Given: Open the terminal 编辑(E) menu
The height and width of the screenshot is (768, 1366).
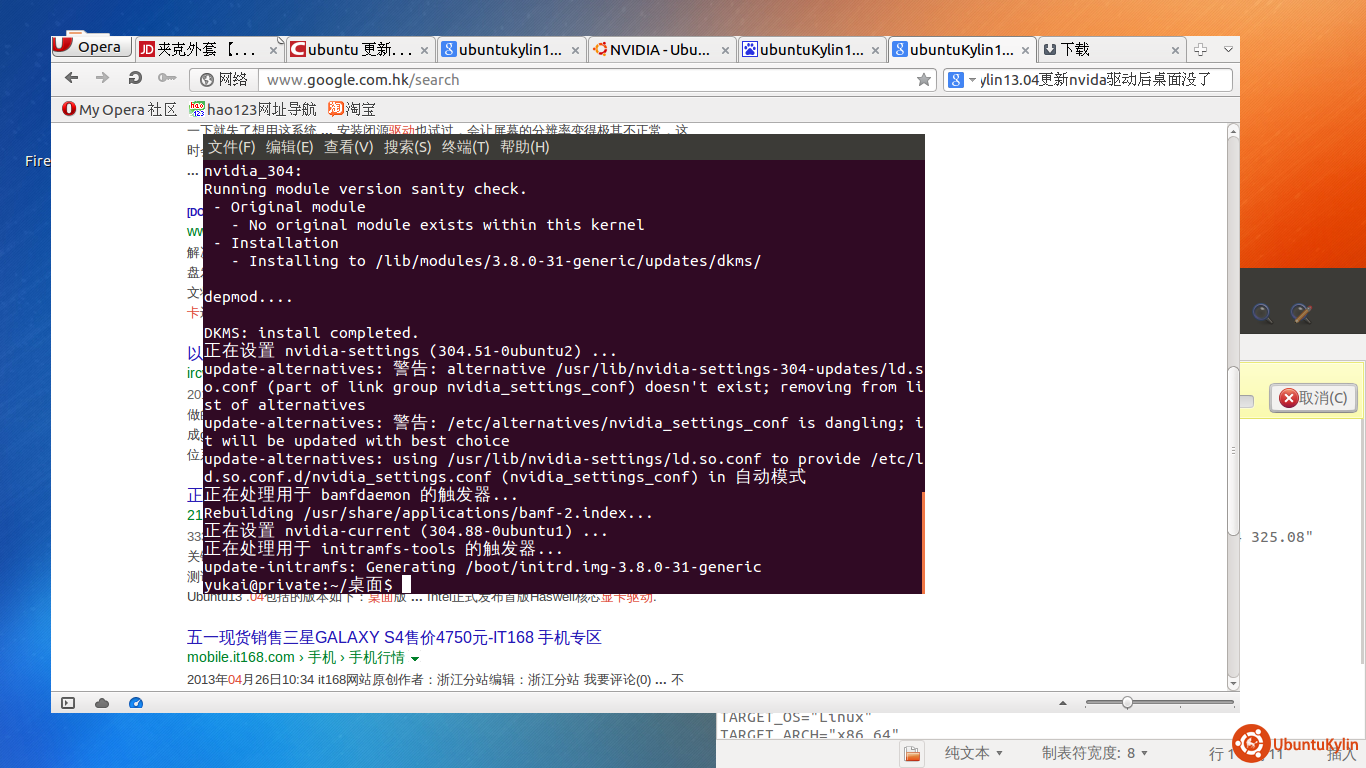Looking at the screenshot, I should click(289, 147).
